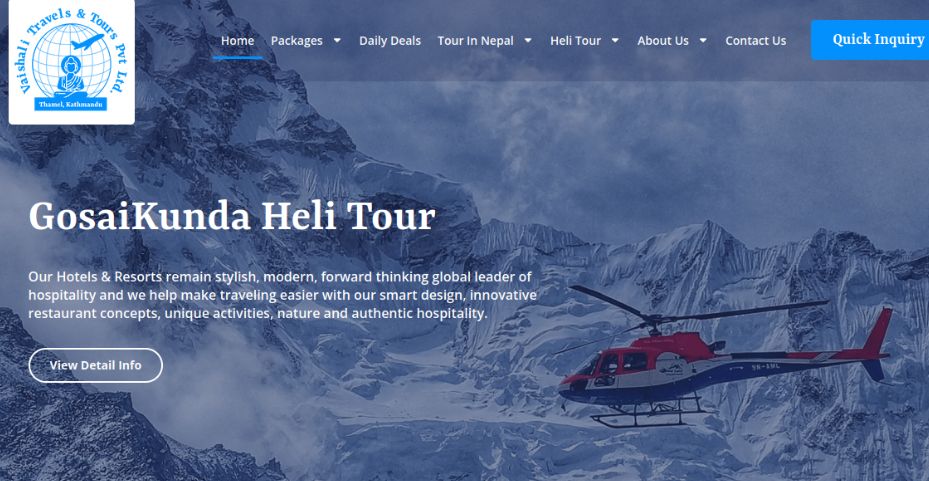Viewport: 929px width, 481px height.
Task: Select the GosaiKunda Heli Tour heading
Action: 232,217
